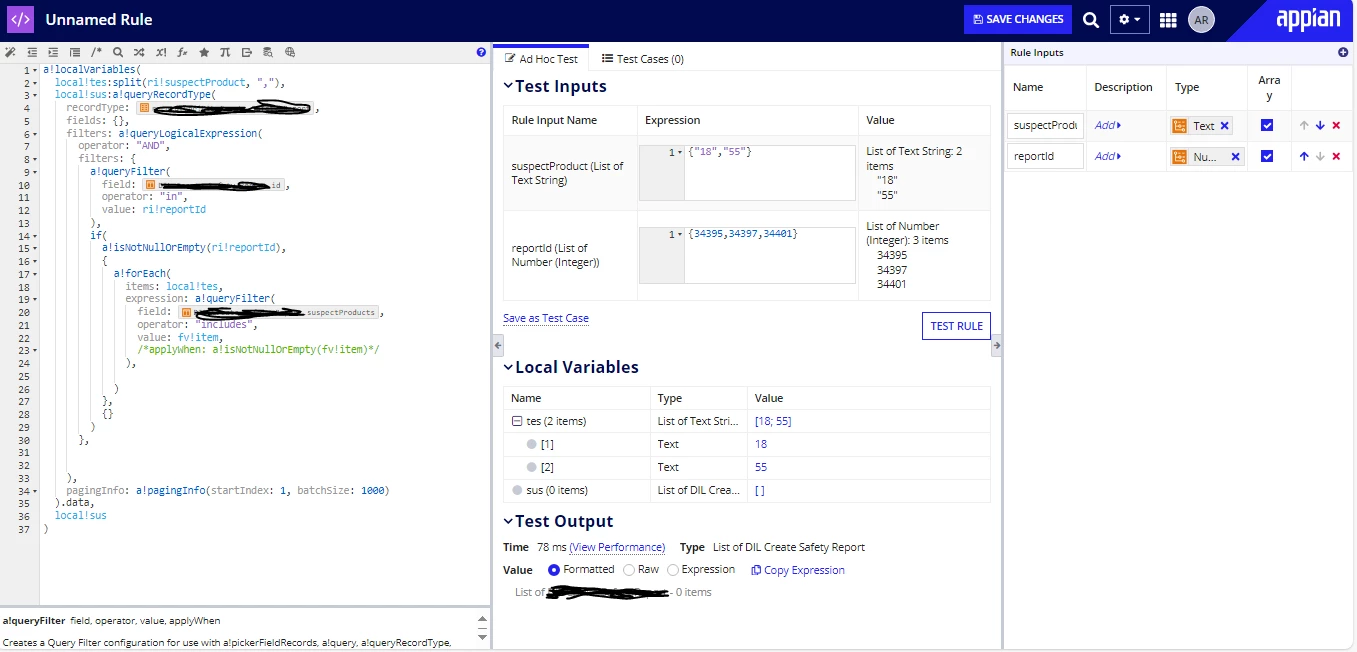
Task: Delete suspectProduct rule input red X
Action: coord(1336,126)
